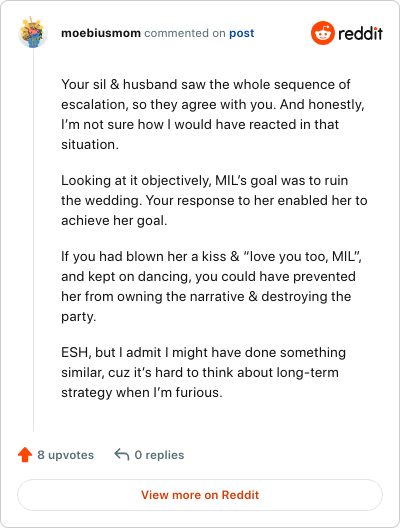Image resolution: width=400 pixels, height=528 pixels.
Task: Click the paragraph starting 'ESH, but I admit'
Action: [203, 372]
